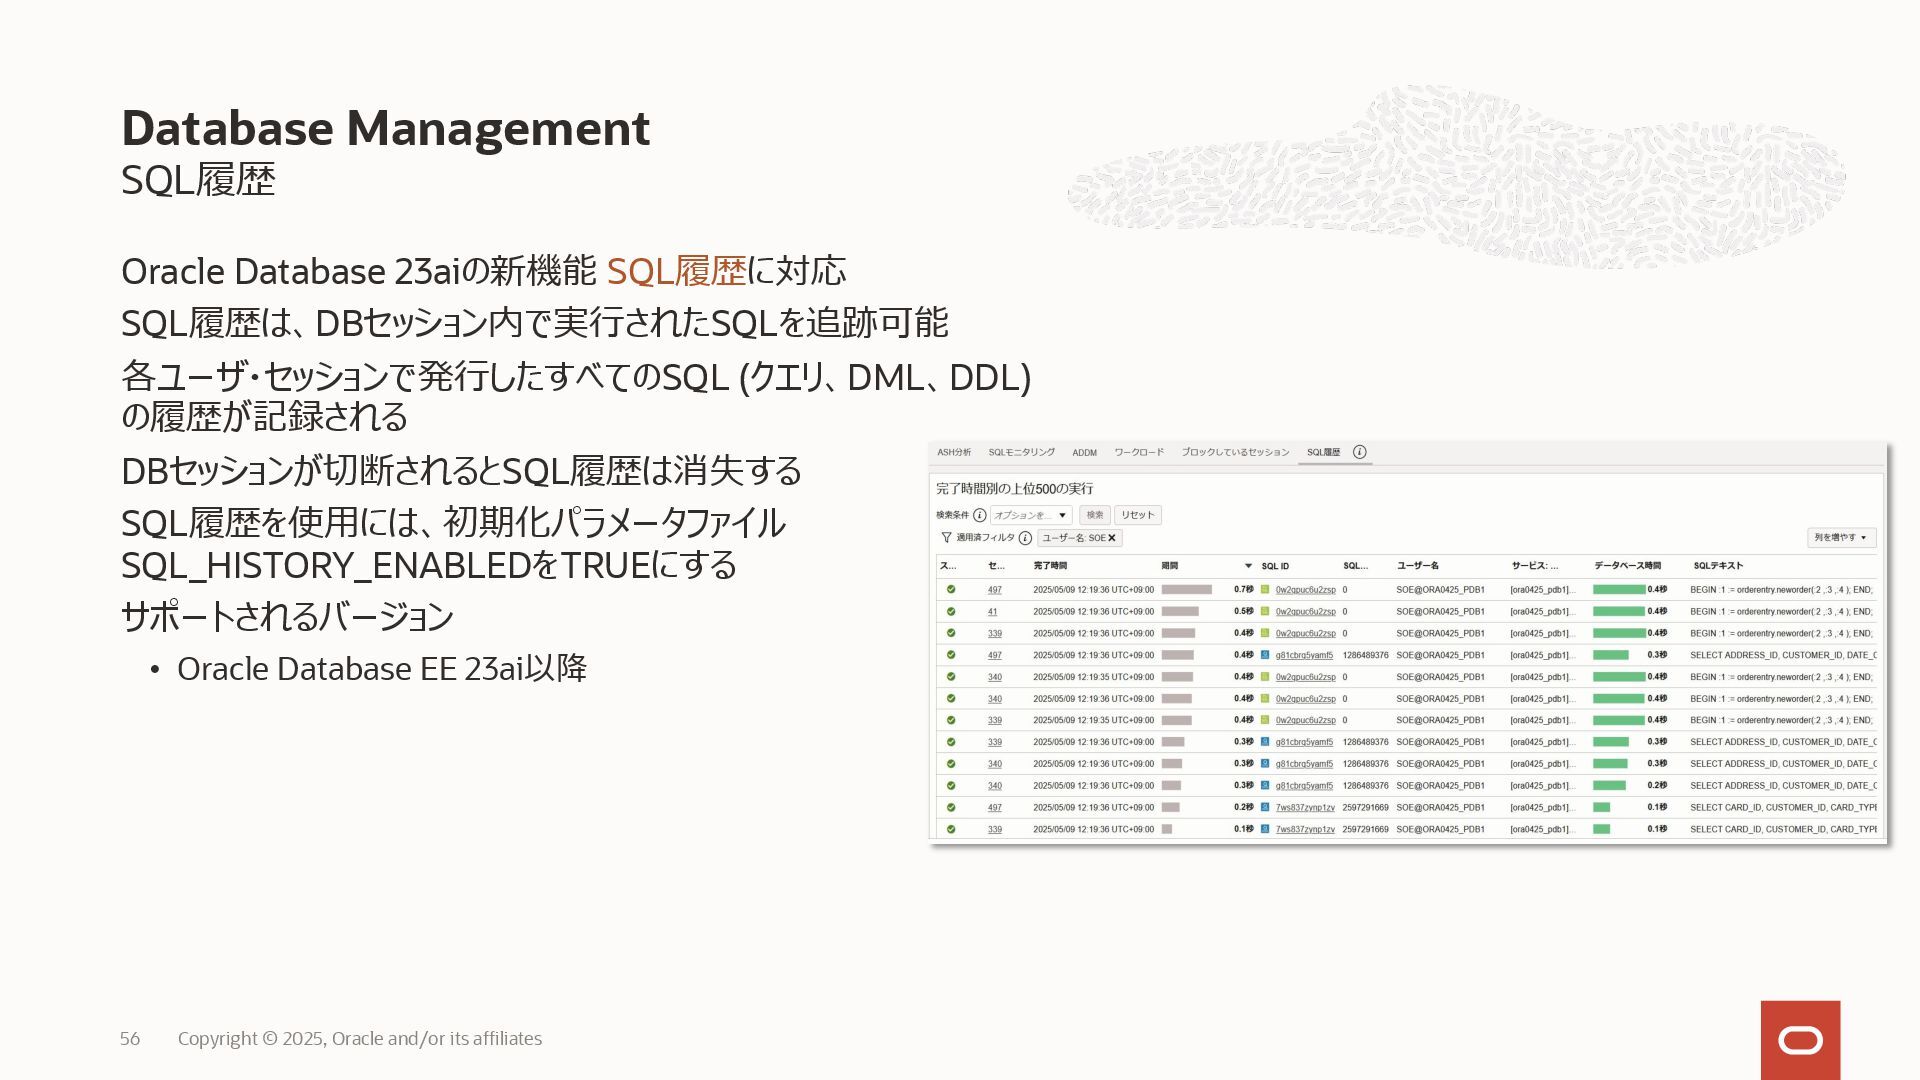Click the funnel filter icon
The width and height of the screenshot is (1920, 1080).
click(946, 538)
